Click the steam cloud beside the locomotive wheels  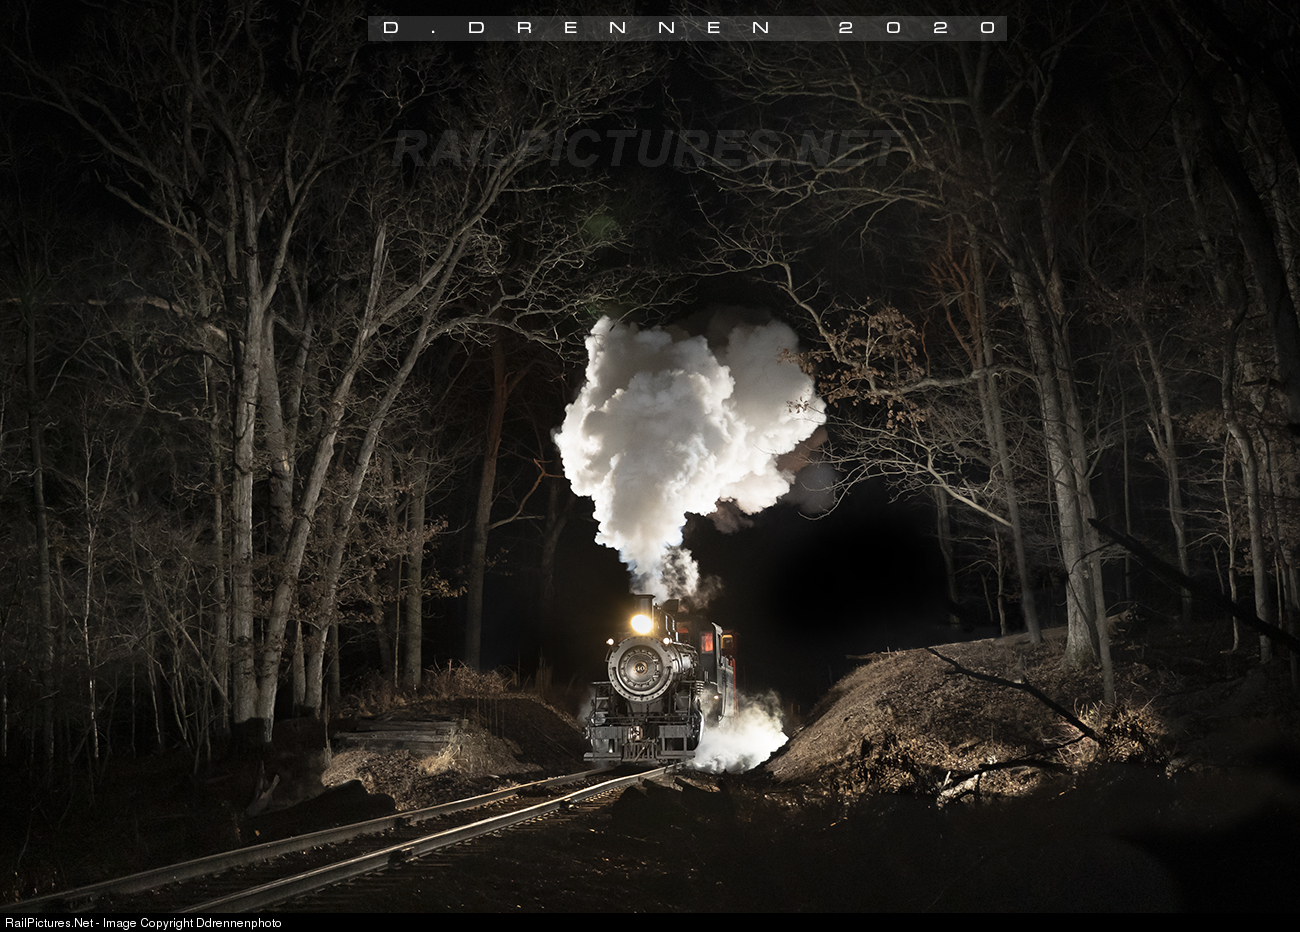pos(742,737)
